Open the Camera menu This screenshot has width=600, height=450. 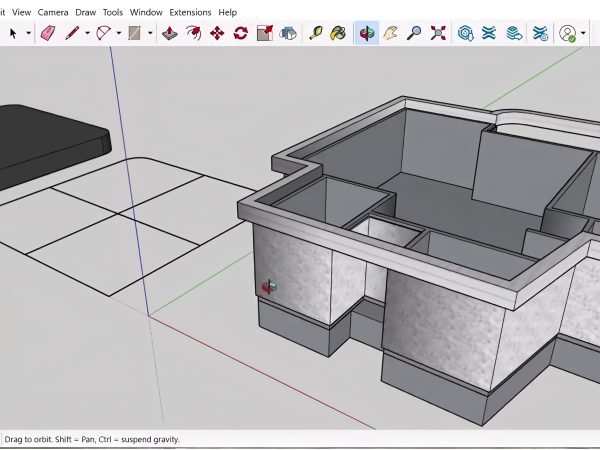(x=53, y=13)
